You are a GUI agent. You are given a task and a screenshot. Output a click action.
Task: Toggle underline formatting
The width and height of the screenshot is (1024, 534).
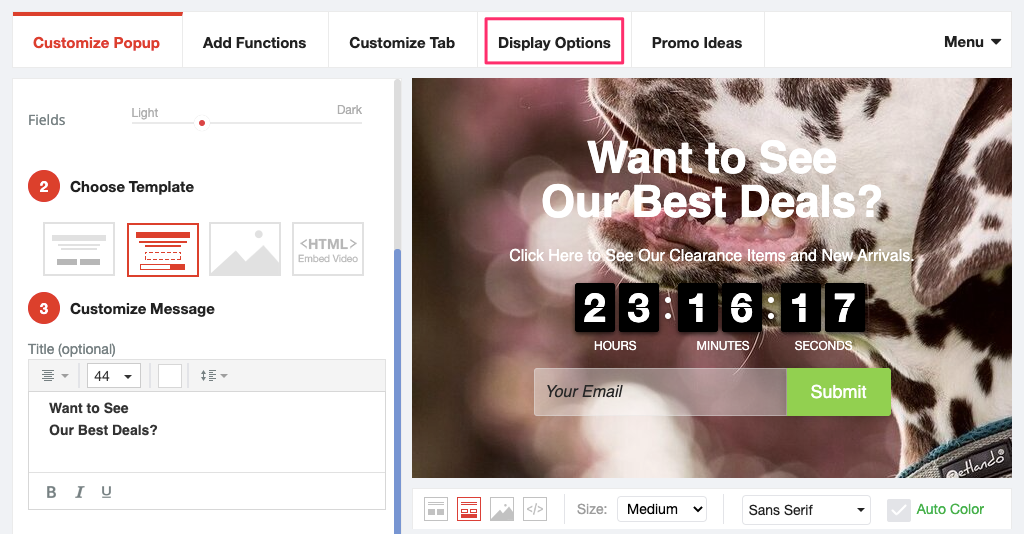tap(106, 492)
